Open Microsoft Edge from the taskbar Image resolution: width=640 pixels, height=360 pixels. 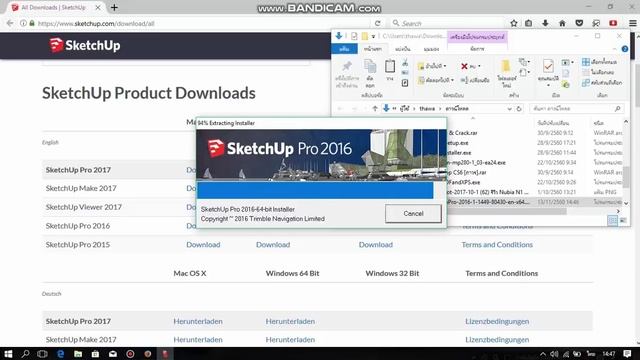coord(61,354)
